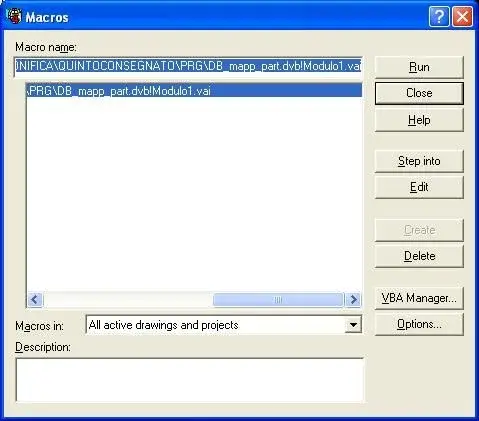Delete the selected macro

419,256
